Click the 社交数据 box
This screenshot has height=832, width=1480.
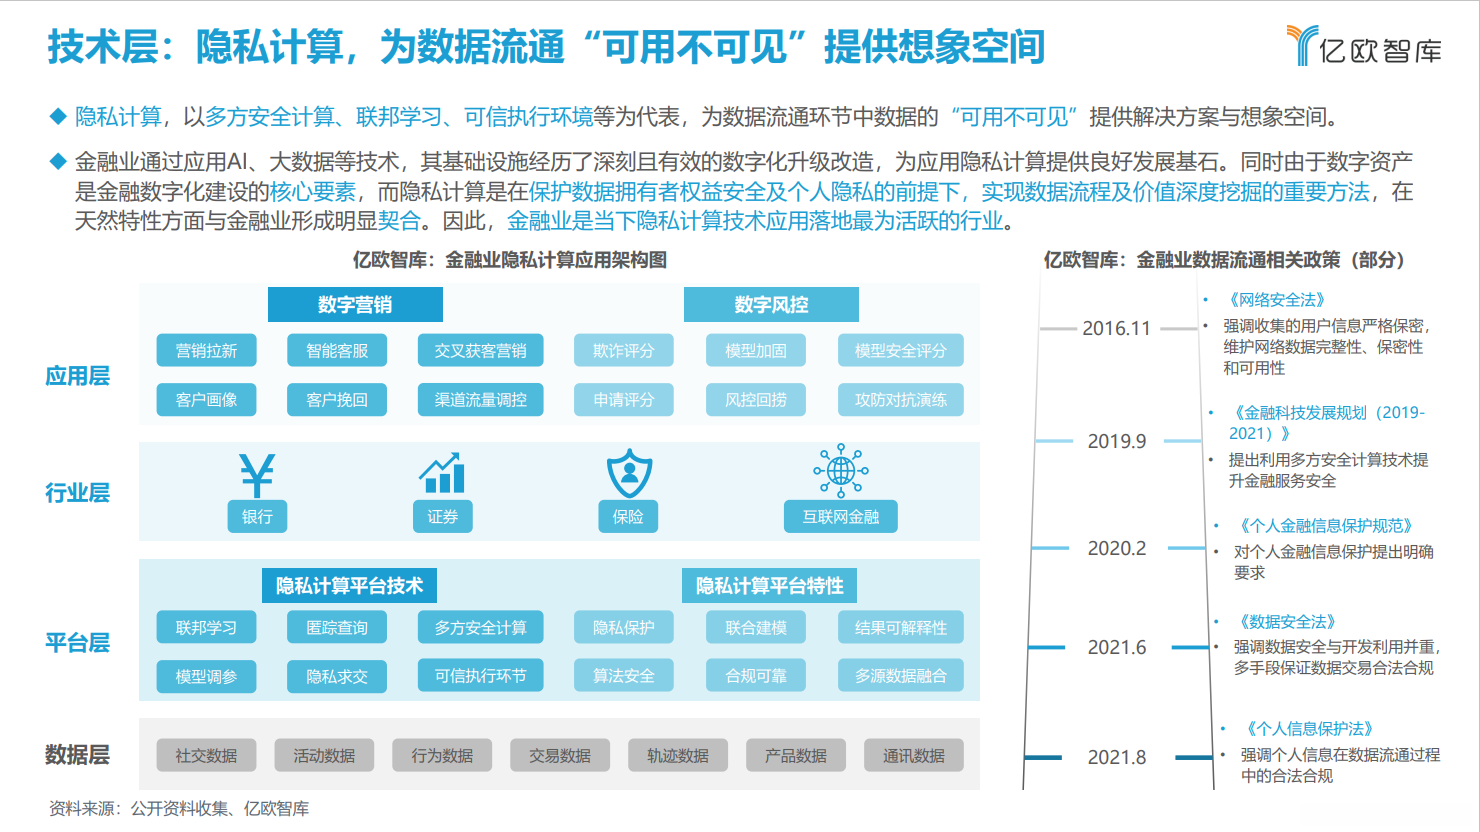[206, 756]
